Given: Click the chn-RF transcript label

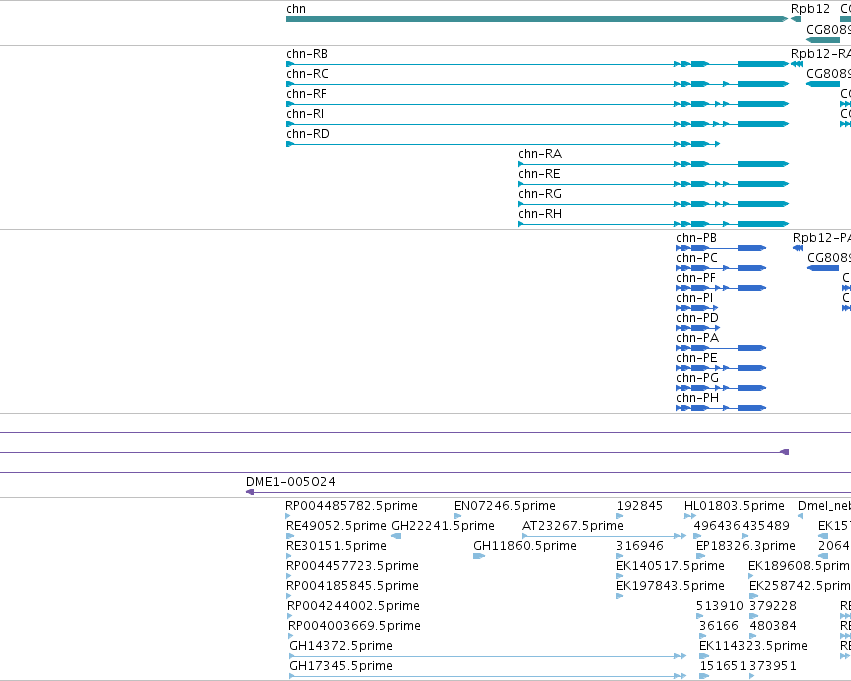Looking at the screenshot, I should (x=306, y=94).
